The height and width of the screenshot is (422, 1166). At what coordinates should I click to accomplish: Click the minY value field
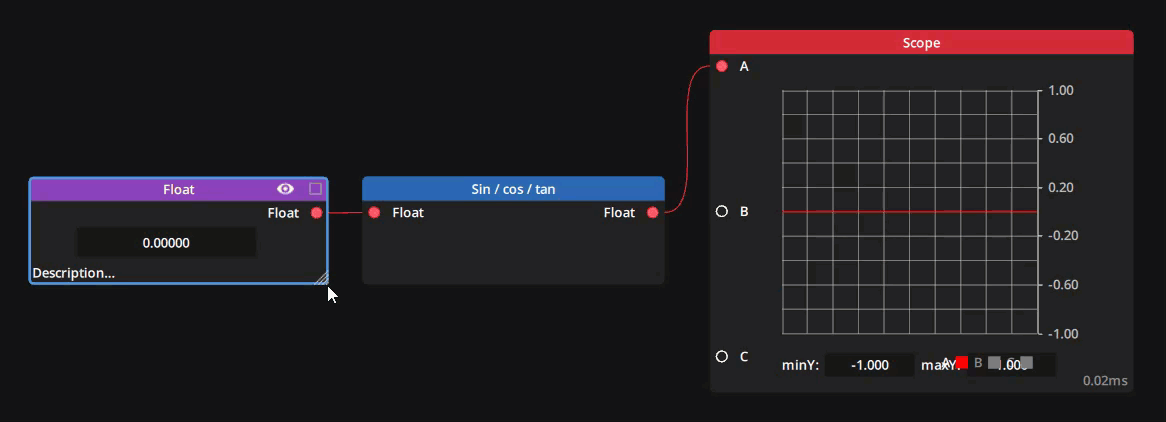click(x=869, y=366)
